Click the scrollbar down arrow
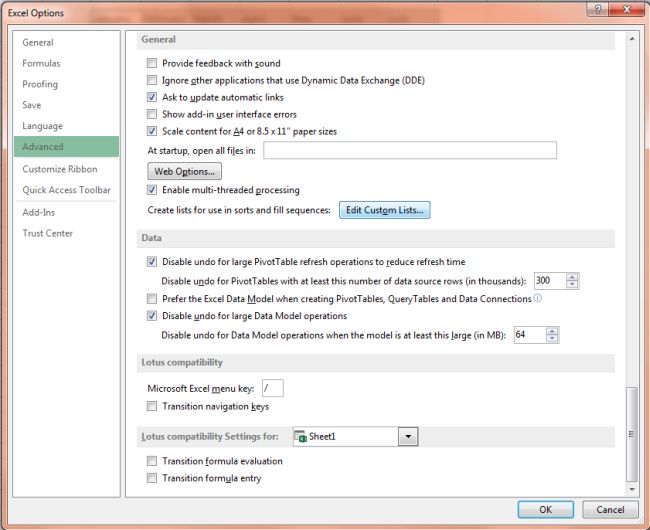The width and height of the screenshot is (650, 530). click(632, 489)
